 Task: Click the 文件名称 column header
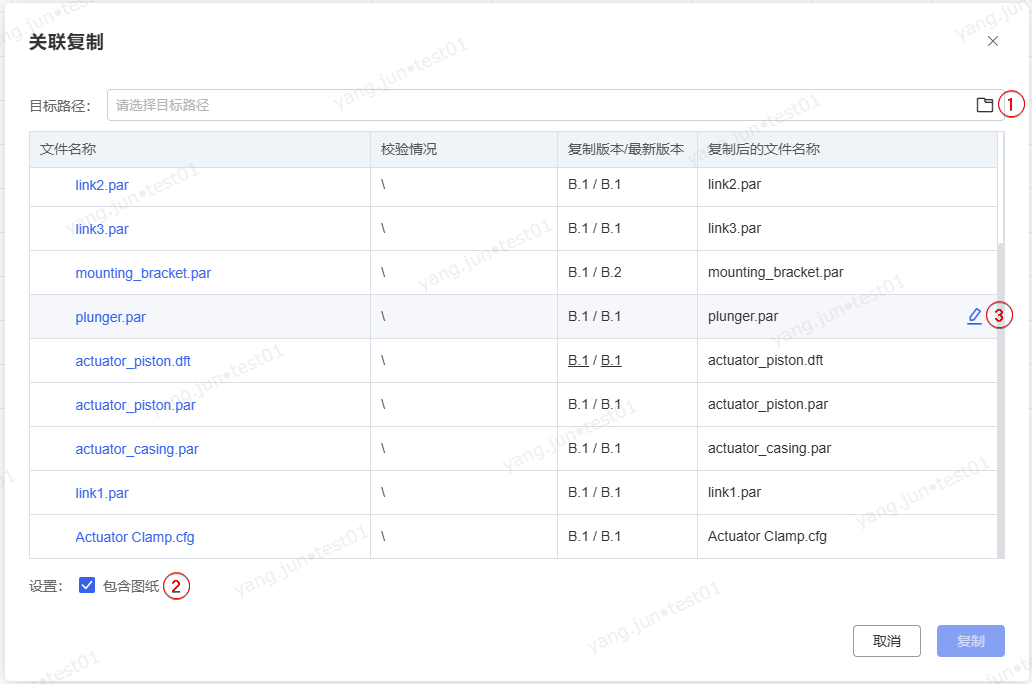[x=68, y=149]
